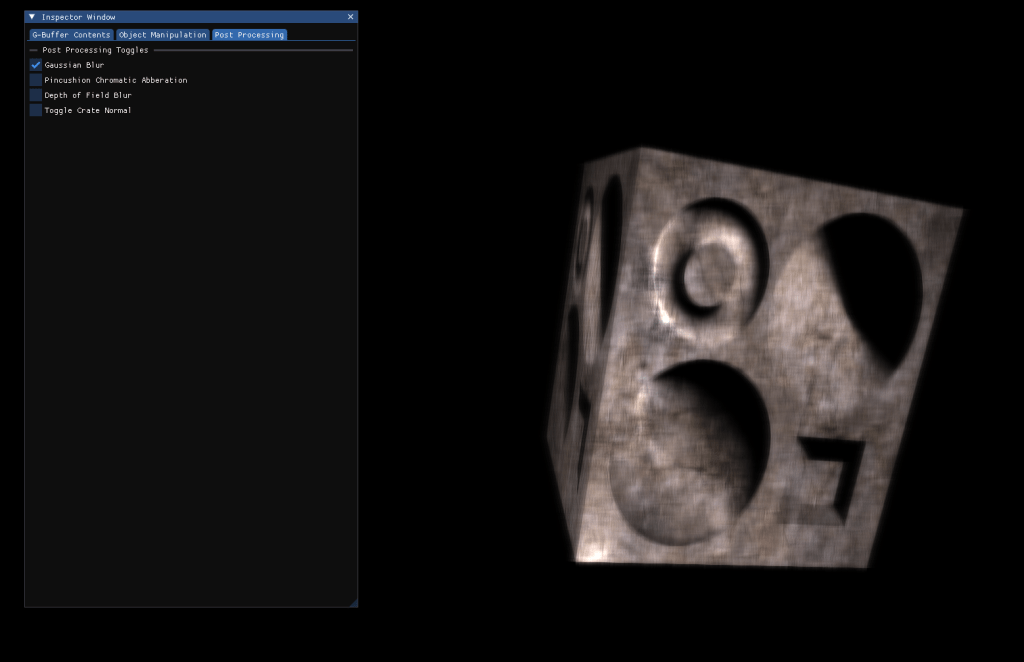Click the Inspector Window title bar
This screenshot has height=662, width=1024.
(x=190, y=17)
